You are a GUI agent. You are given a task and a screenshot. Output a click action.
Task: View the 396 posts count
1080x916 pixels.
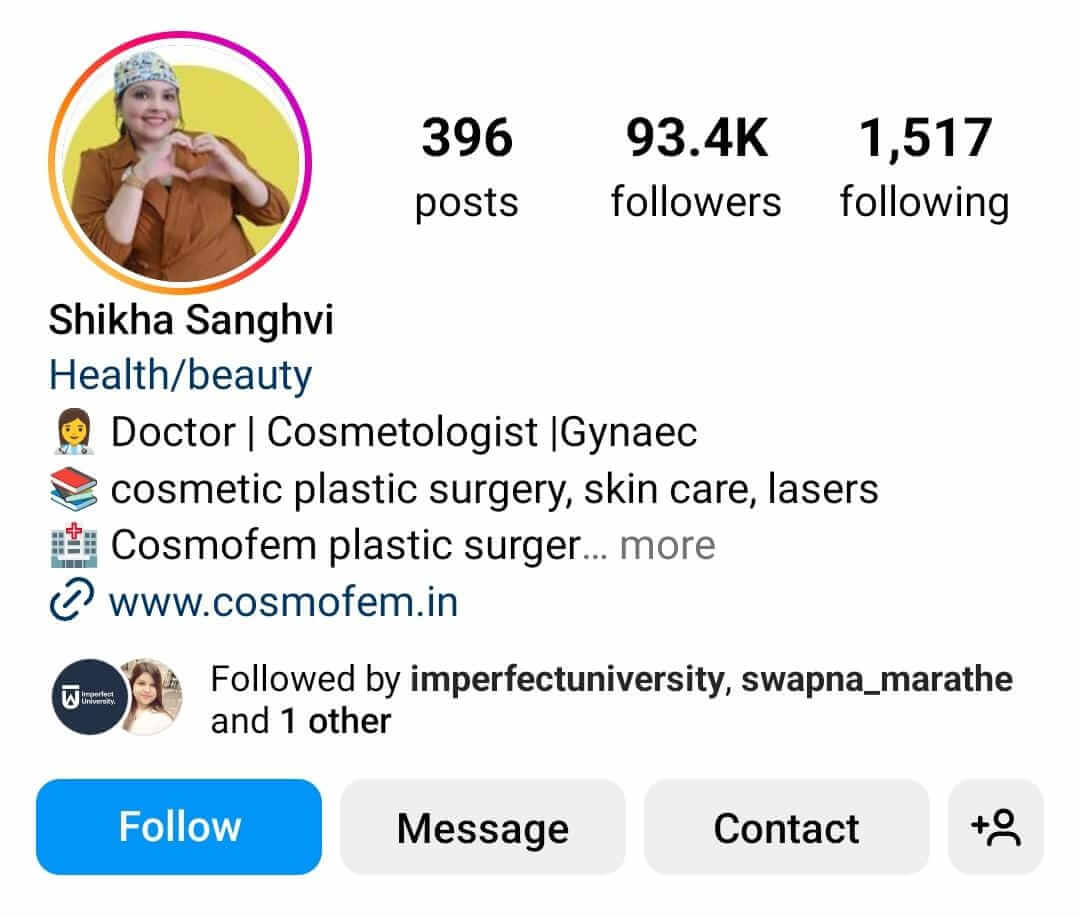point(467,167)
